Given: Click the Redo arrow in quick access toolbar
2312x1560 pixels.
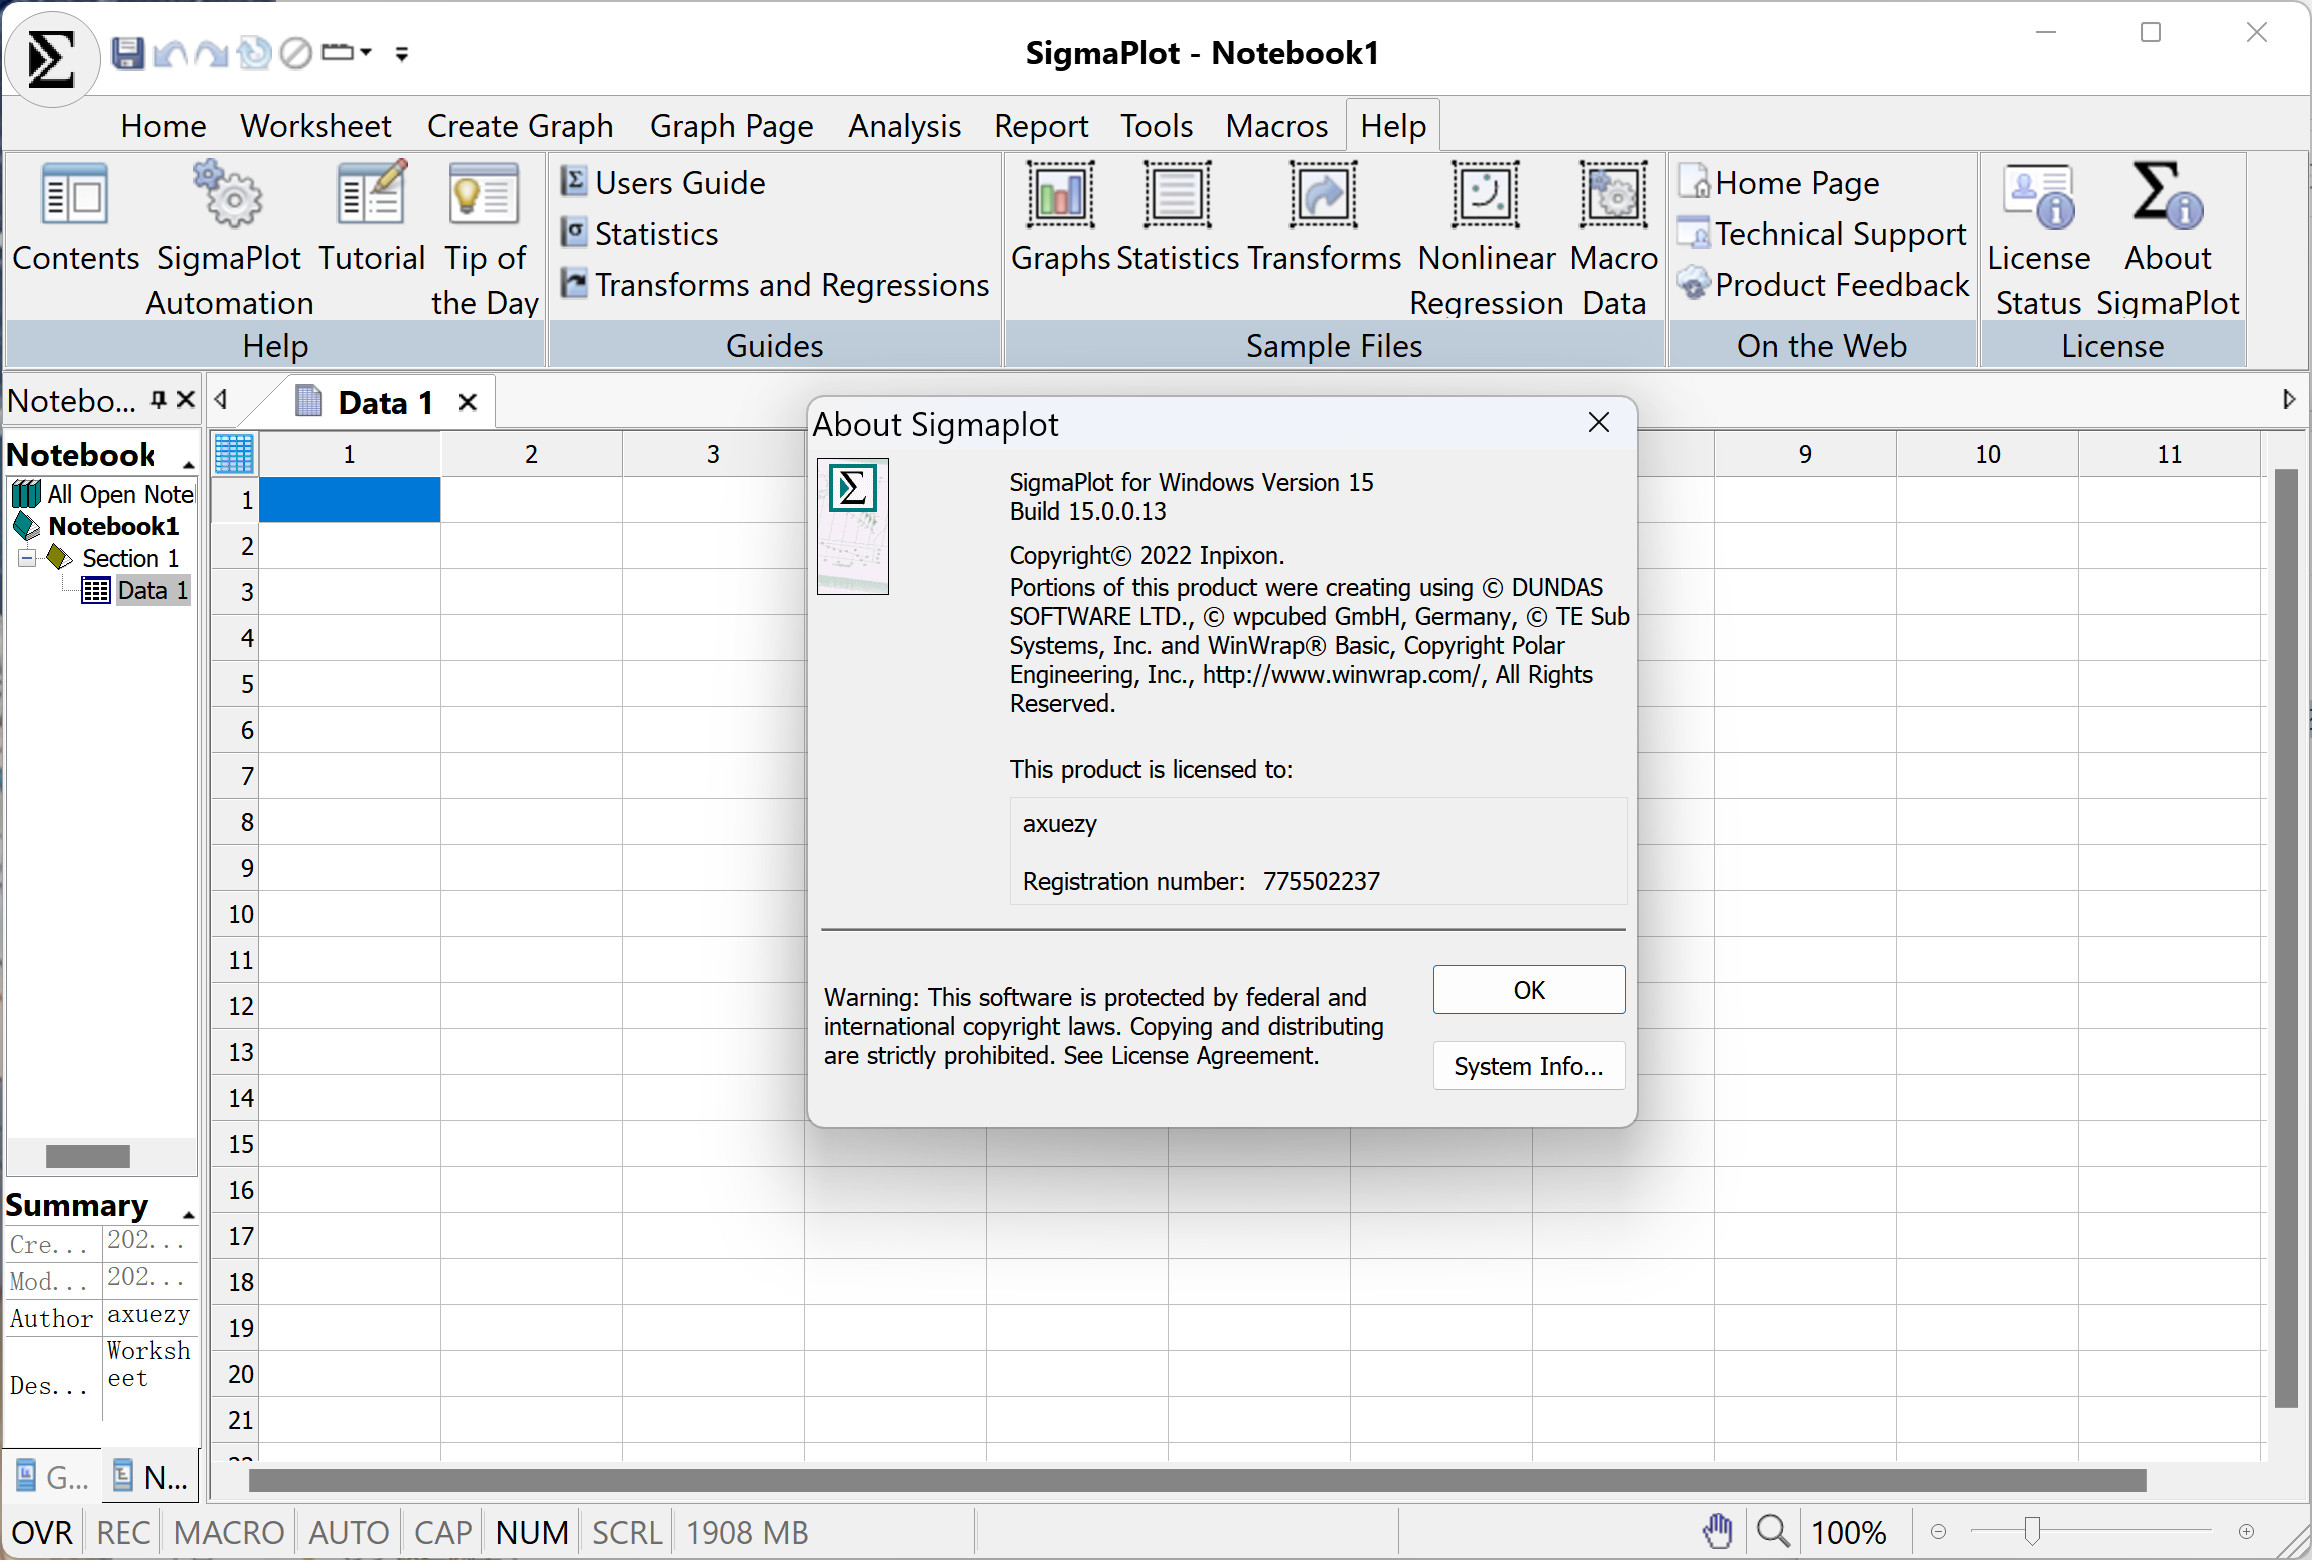Looking at the screenshot, I should (x=211, y=53).
